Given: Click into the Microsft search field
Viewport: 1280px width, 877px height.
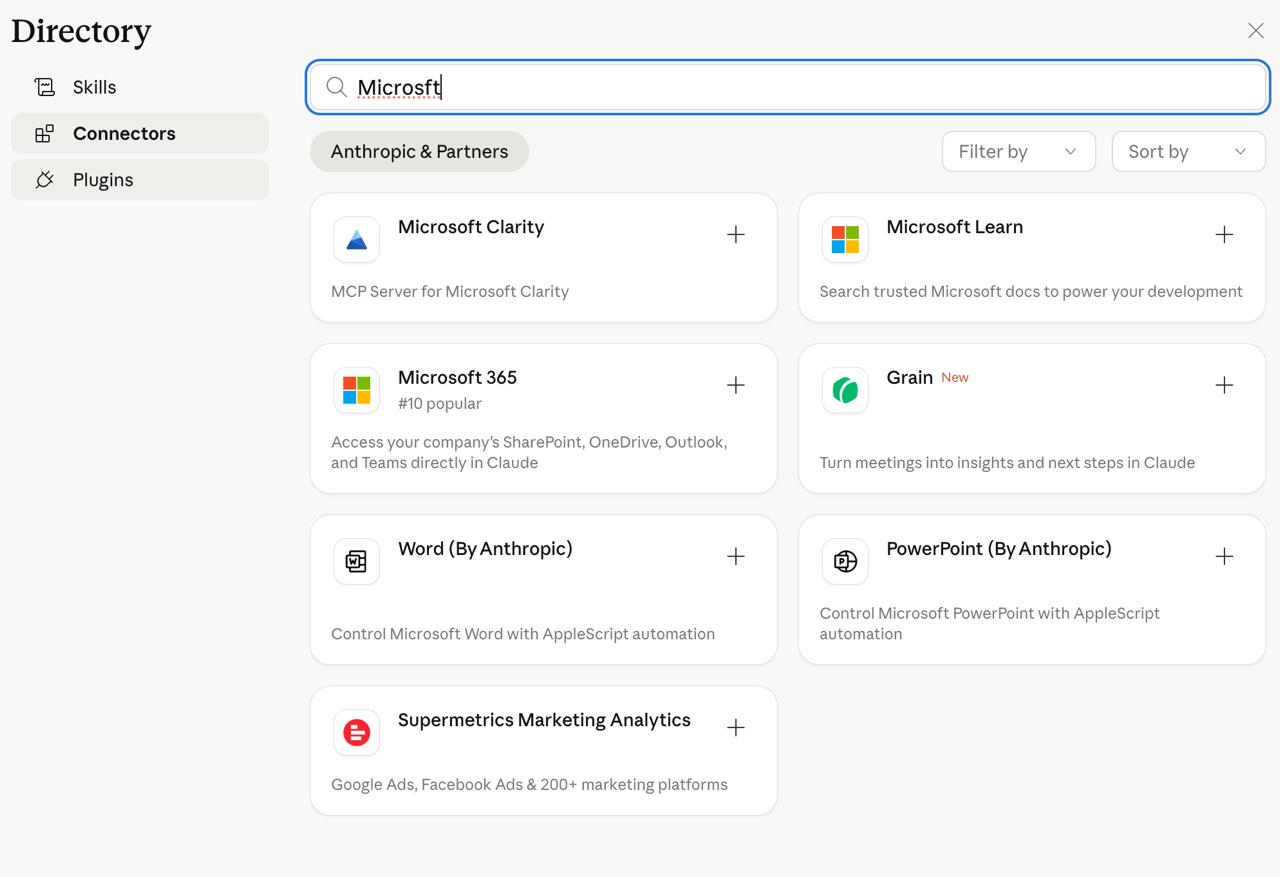Looking at the screenshot, I should 788,87.
